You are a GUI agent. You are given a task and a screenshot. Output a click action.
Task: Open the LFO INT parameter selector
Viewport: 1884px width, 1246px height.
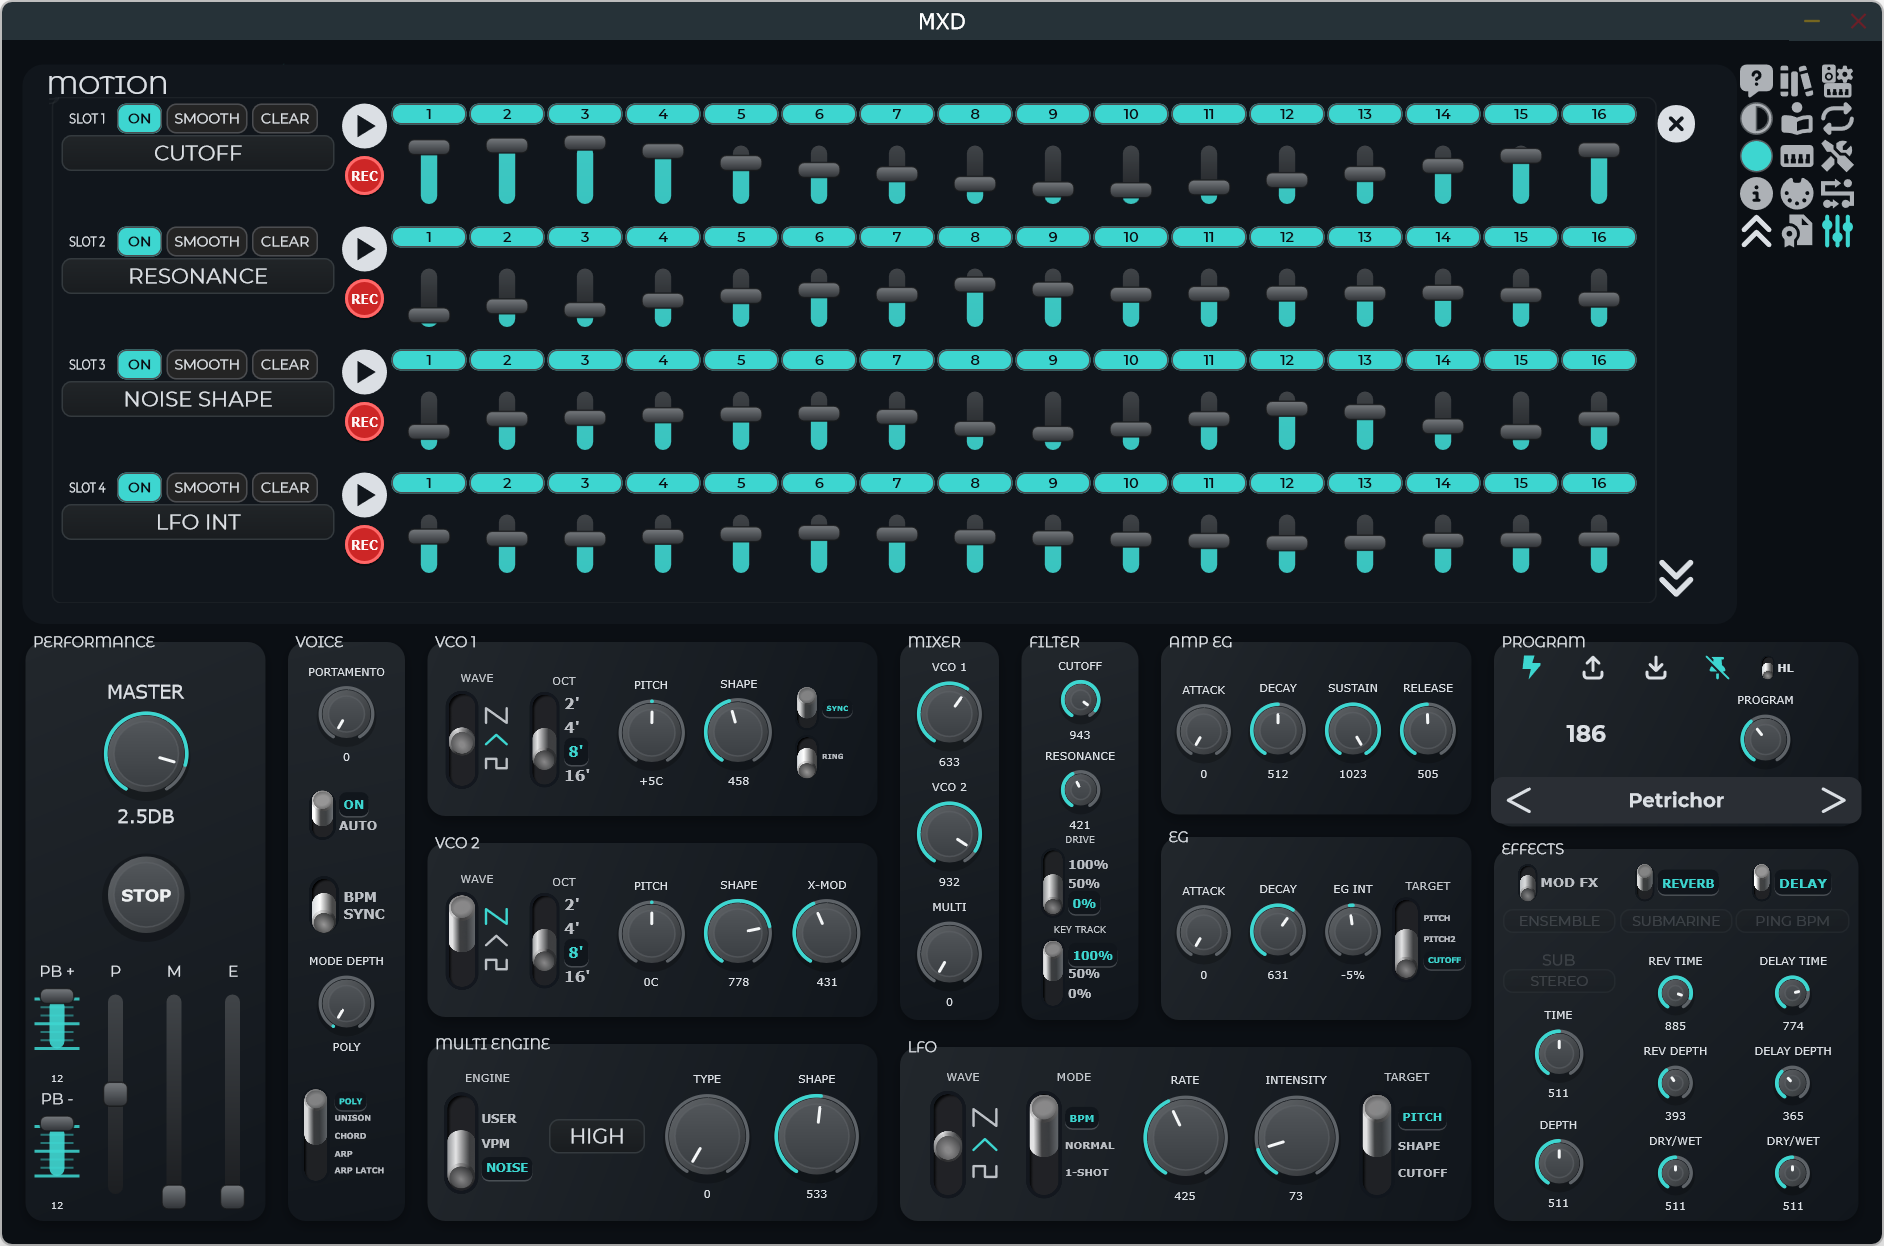coord(198,522)
